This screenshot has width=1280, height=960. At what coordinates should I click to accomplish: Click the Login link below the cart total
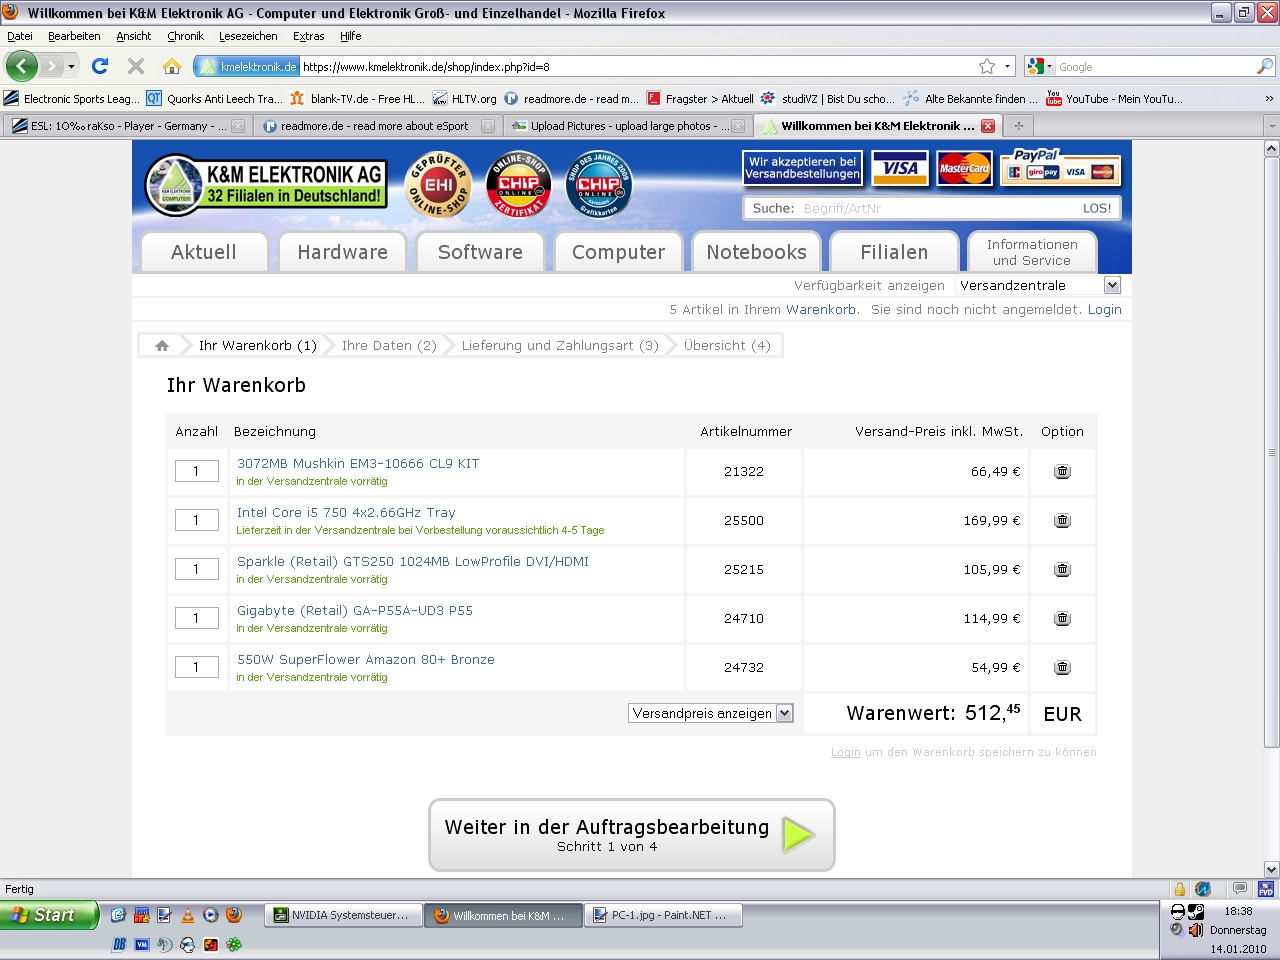(846, 752)
